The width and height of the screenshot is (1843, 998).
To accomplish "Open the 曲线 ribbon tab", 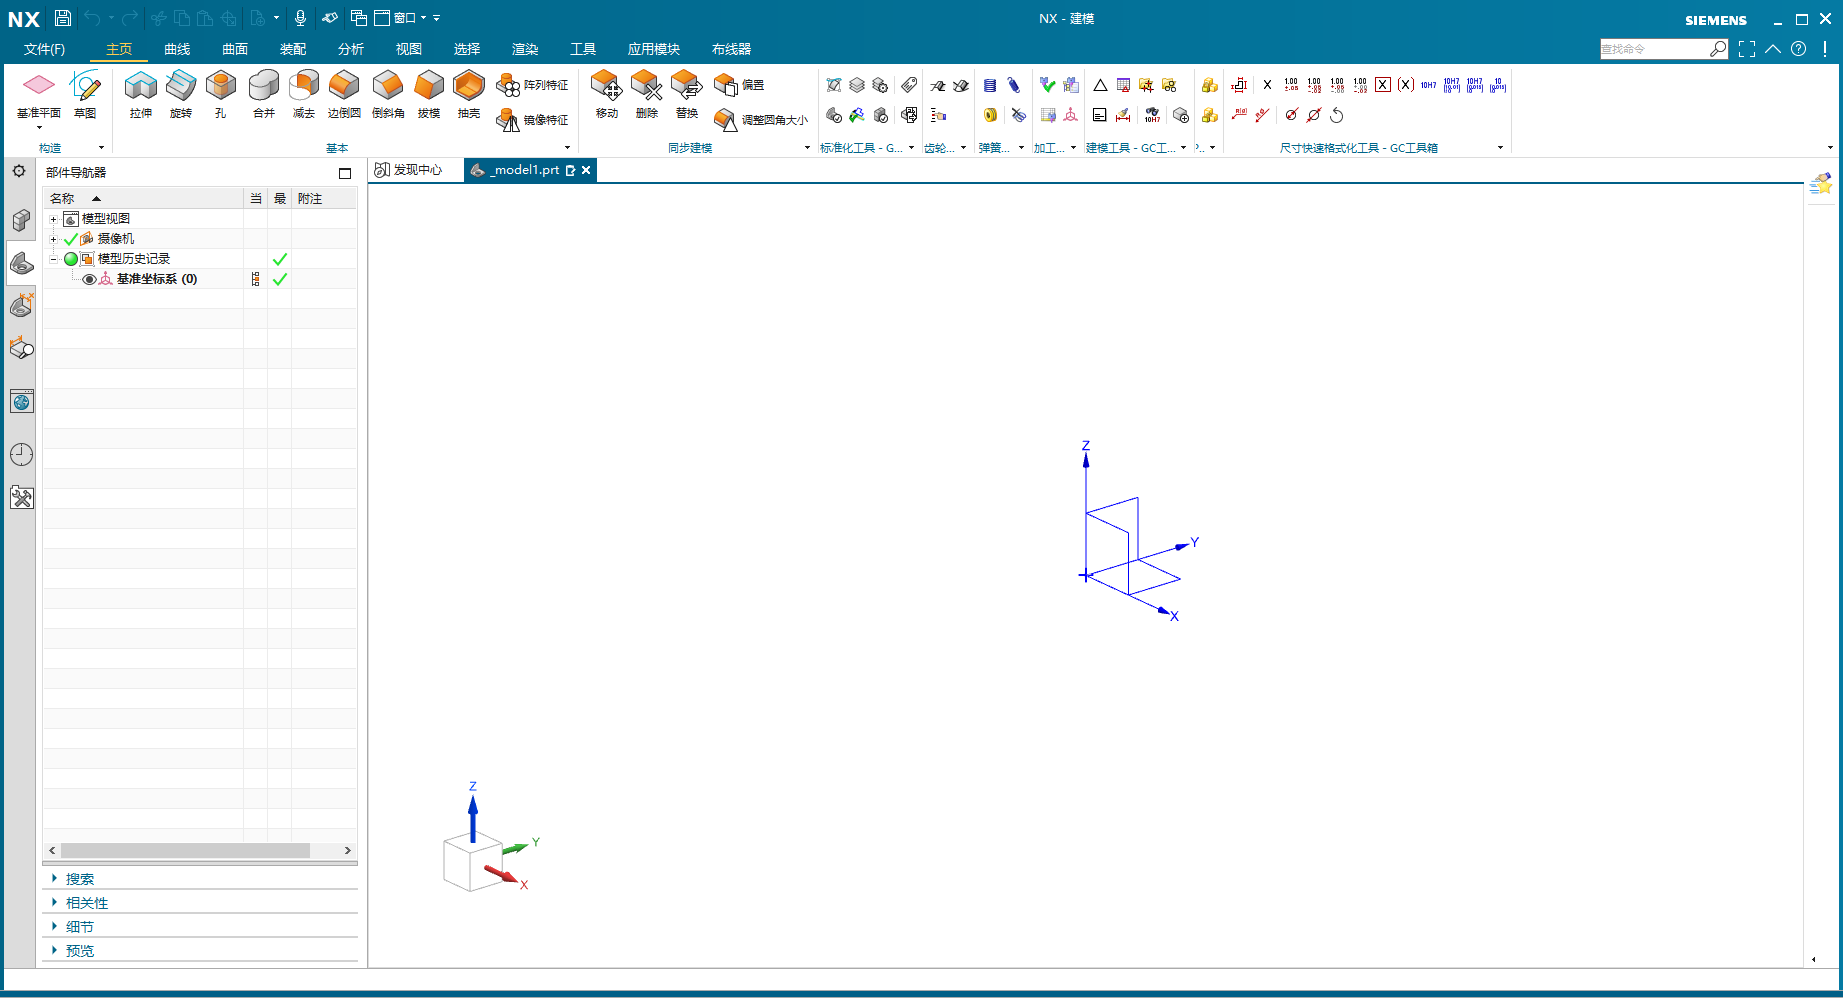I will click(x=177, y=49).
